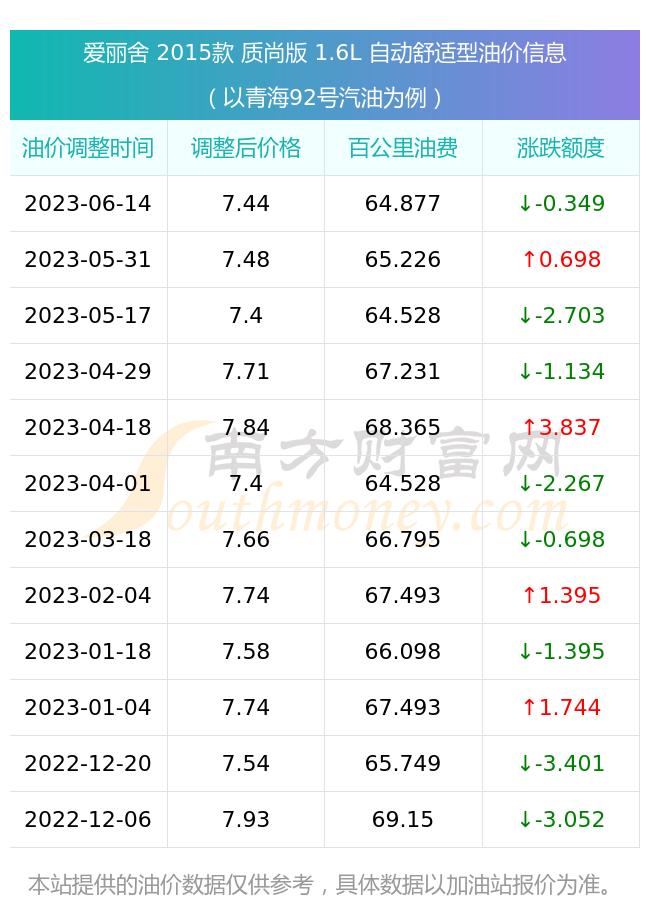Click the down arrow next to -2.703
Viewport: 650px width, 911px height.
click(x=525, y=315)
